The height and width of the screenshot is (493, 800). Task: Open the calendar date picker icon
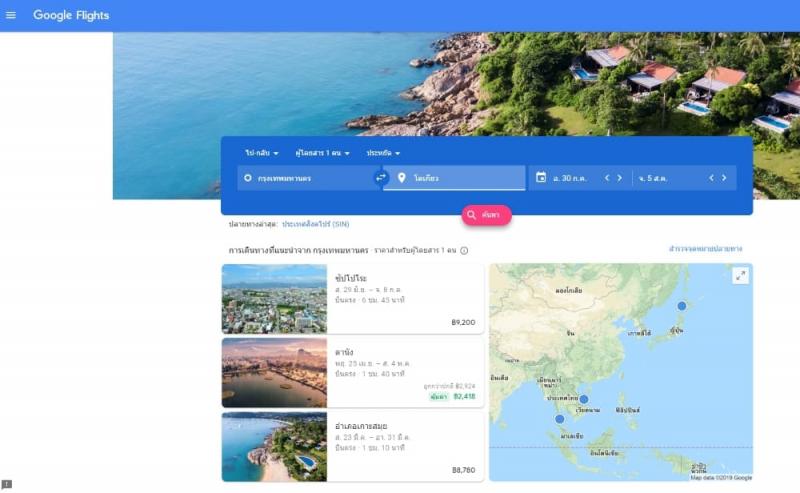(x=541, y=177)
